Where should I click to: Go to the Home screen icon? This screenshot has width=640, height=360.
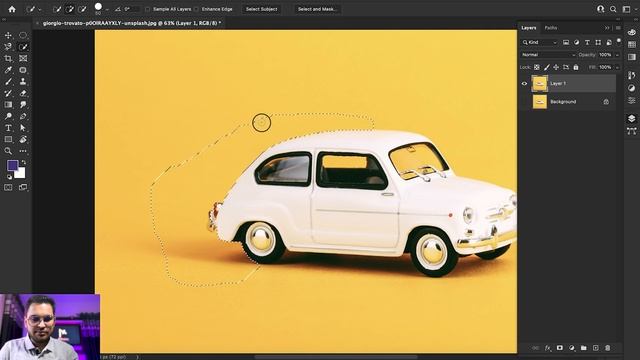click(x=12, y=9)
